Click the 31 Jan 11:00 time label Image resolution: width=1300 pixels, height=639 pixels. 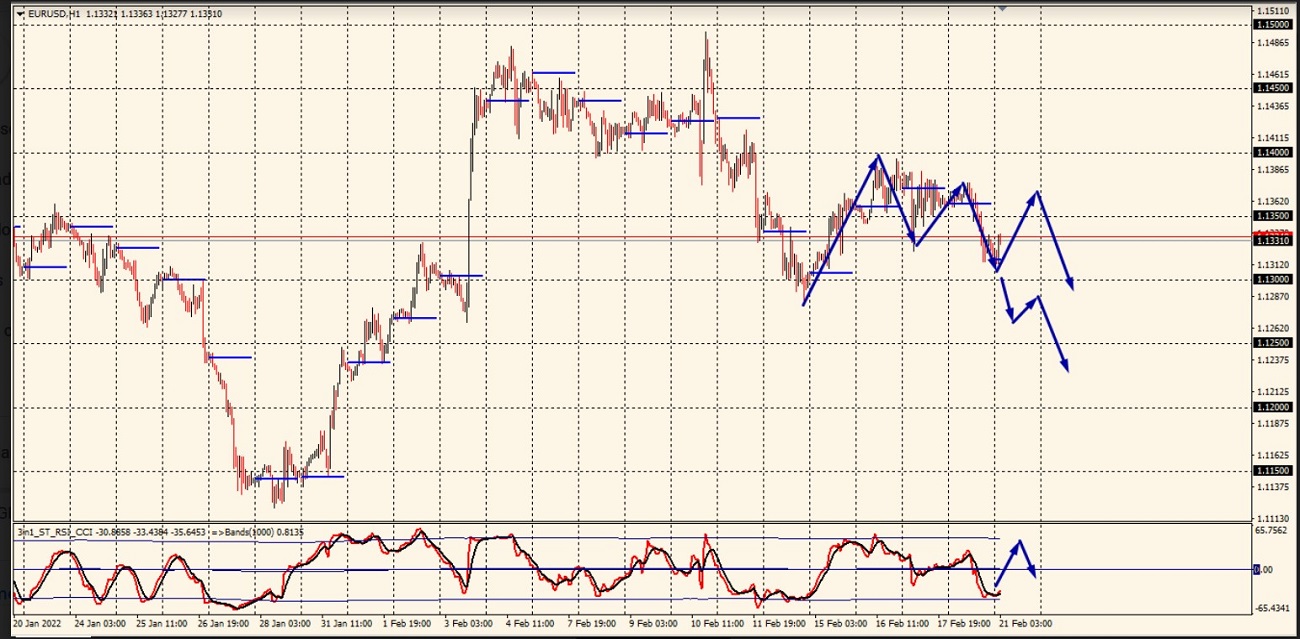pyautogui.click(x=346, y=623)
